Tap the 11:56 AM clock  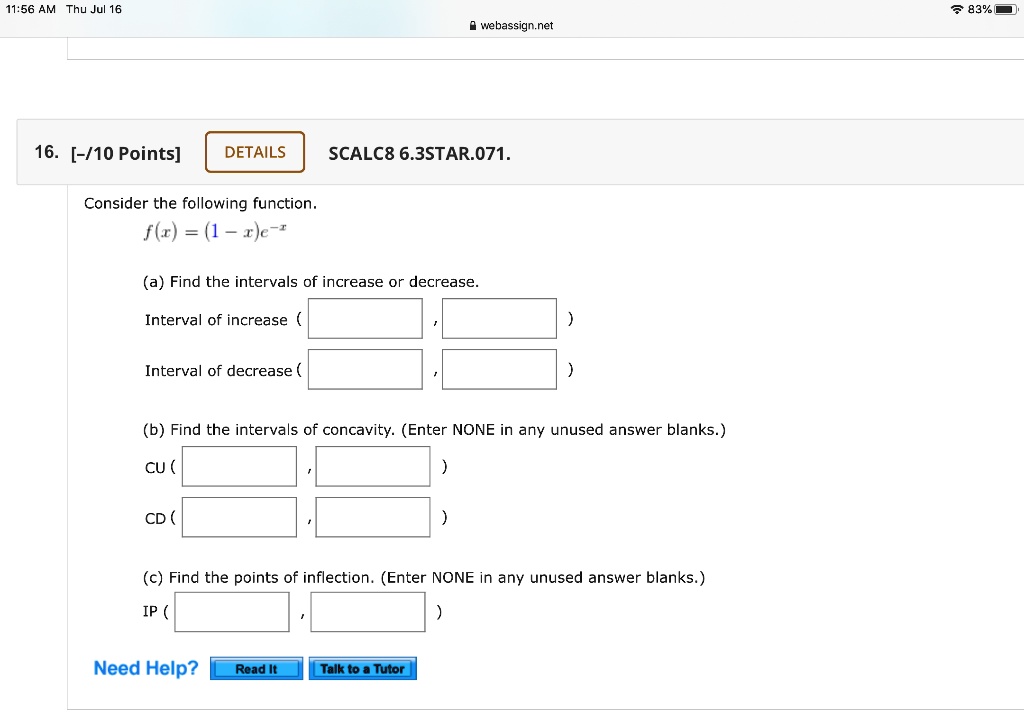(x=34, y=9)
